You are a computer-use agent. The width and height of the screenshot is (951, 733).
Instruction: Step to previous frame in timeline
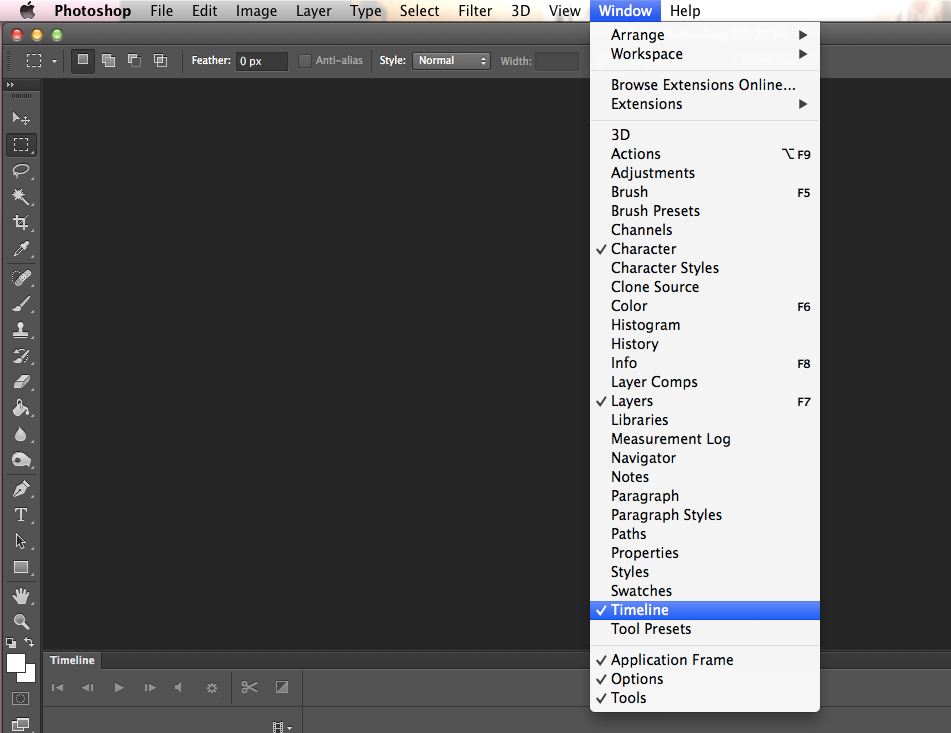[x=88, y=688]
